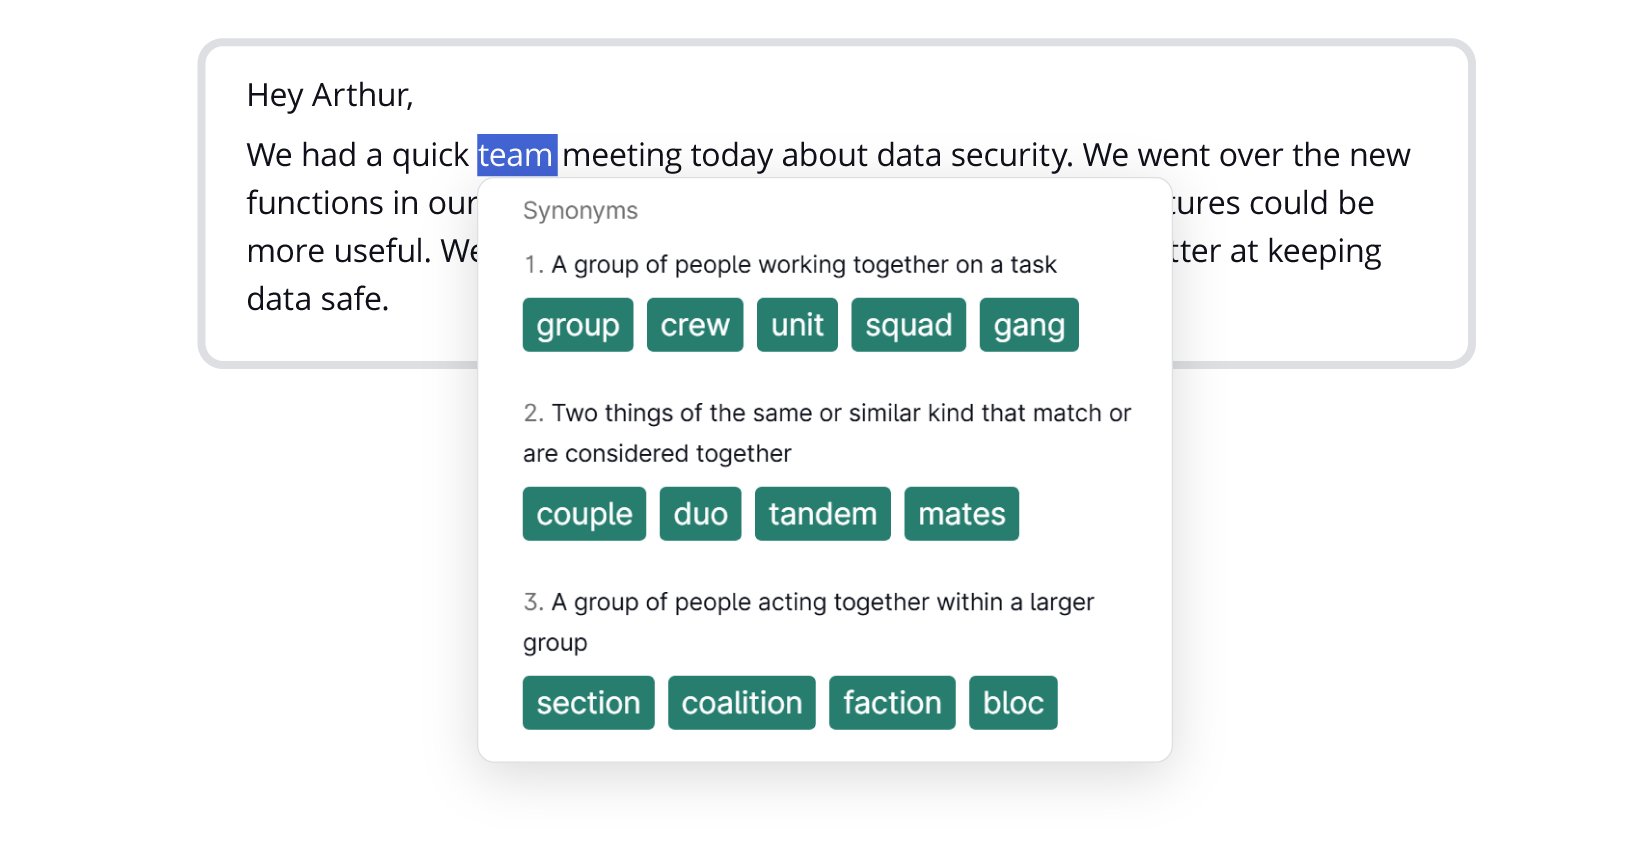This screenshot has width=1650, height=847.
Task: Click the "gang" synonym suggestion
Action: tap(1028, 325)
